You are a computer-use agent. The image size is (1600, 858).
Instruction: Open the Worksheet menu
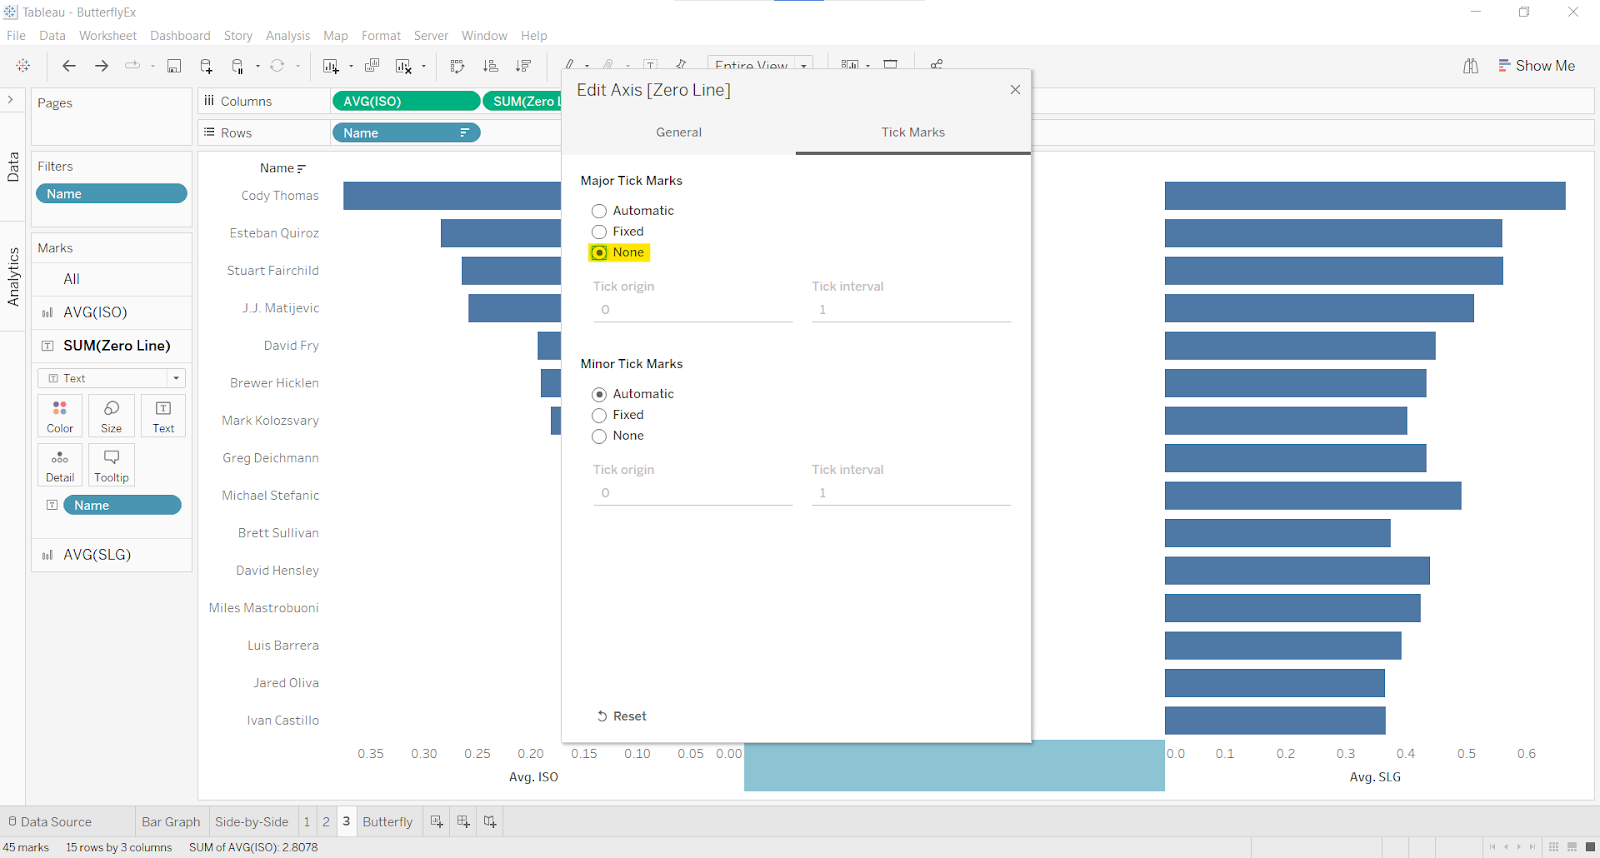tap(108, 35)
